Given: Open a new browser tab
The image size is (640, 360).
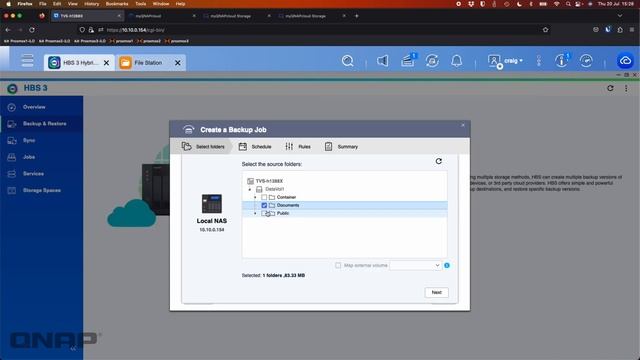Looking at the screenshot, I should [x=356, y=16].
